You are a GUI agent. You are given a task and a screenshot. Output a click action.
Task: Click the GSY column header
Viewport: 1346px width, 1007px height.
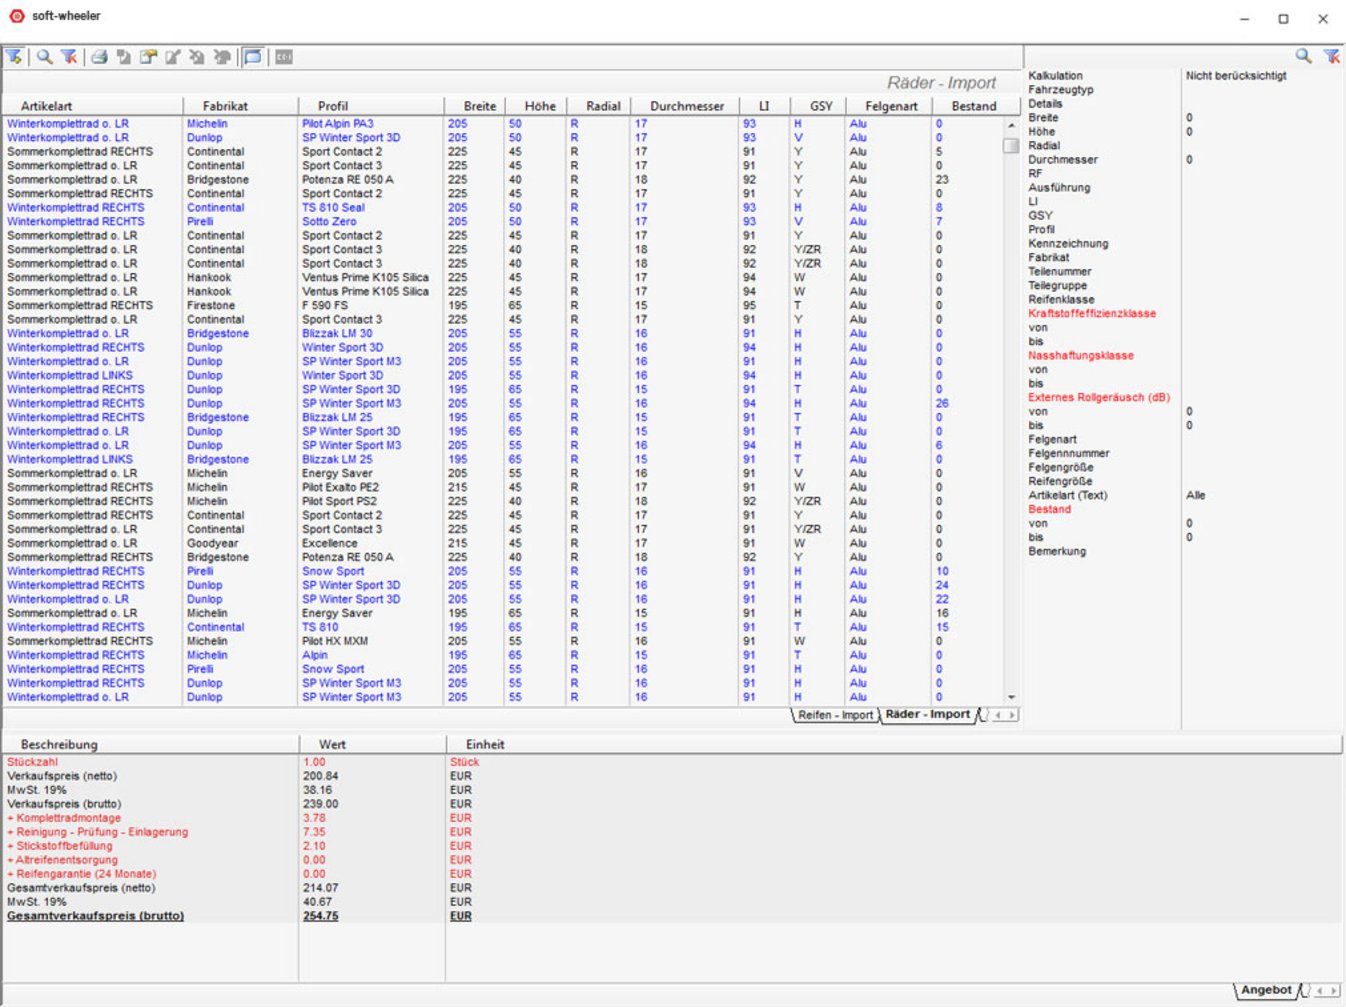[x=818, y=106]
